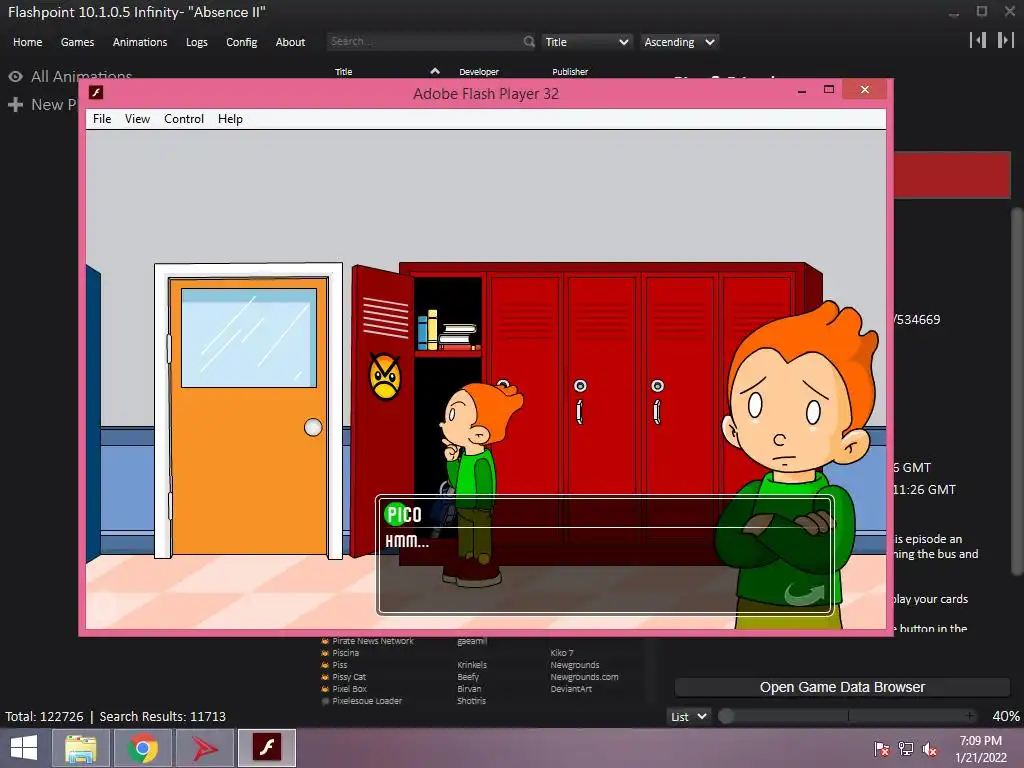Open the View menu in Flash Player
This screenshot has width=1024, height=768.
coord(137,119)
